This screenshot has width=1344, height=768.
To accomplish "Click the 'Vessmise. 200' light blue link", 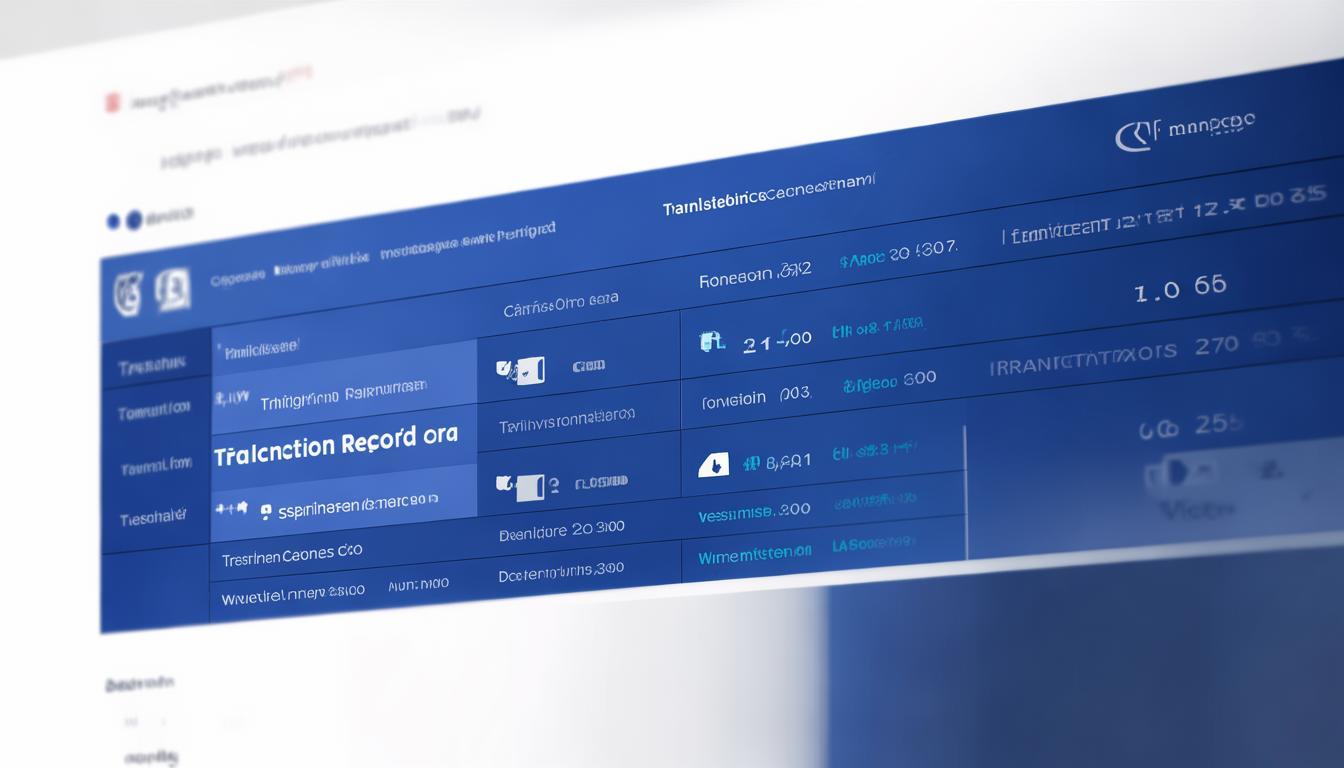I will tap(754, 512).
